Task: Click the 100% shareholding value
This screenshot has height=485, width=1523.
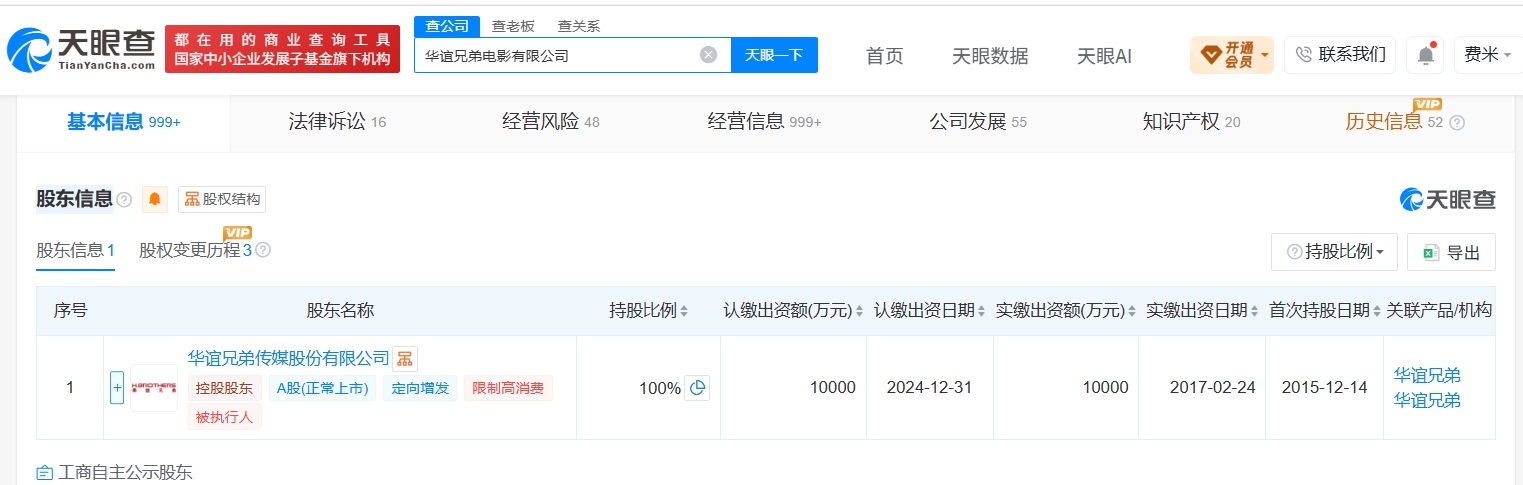Action: [x=660, y=388]
